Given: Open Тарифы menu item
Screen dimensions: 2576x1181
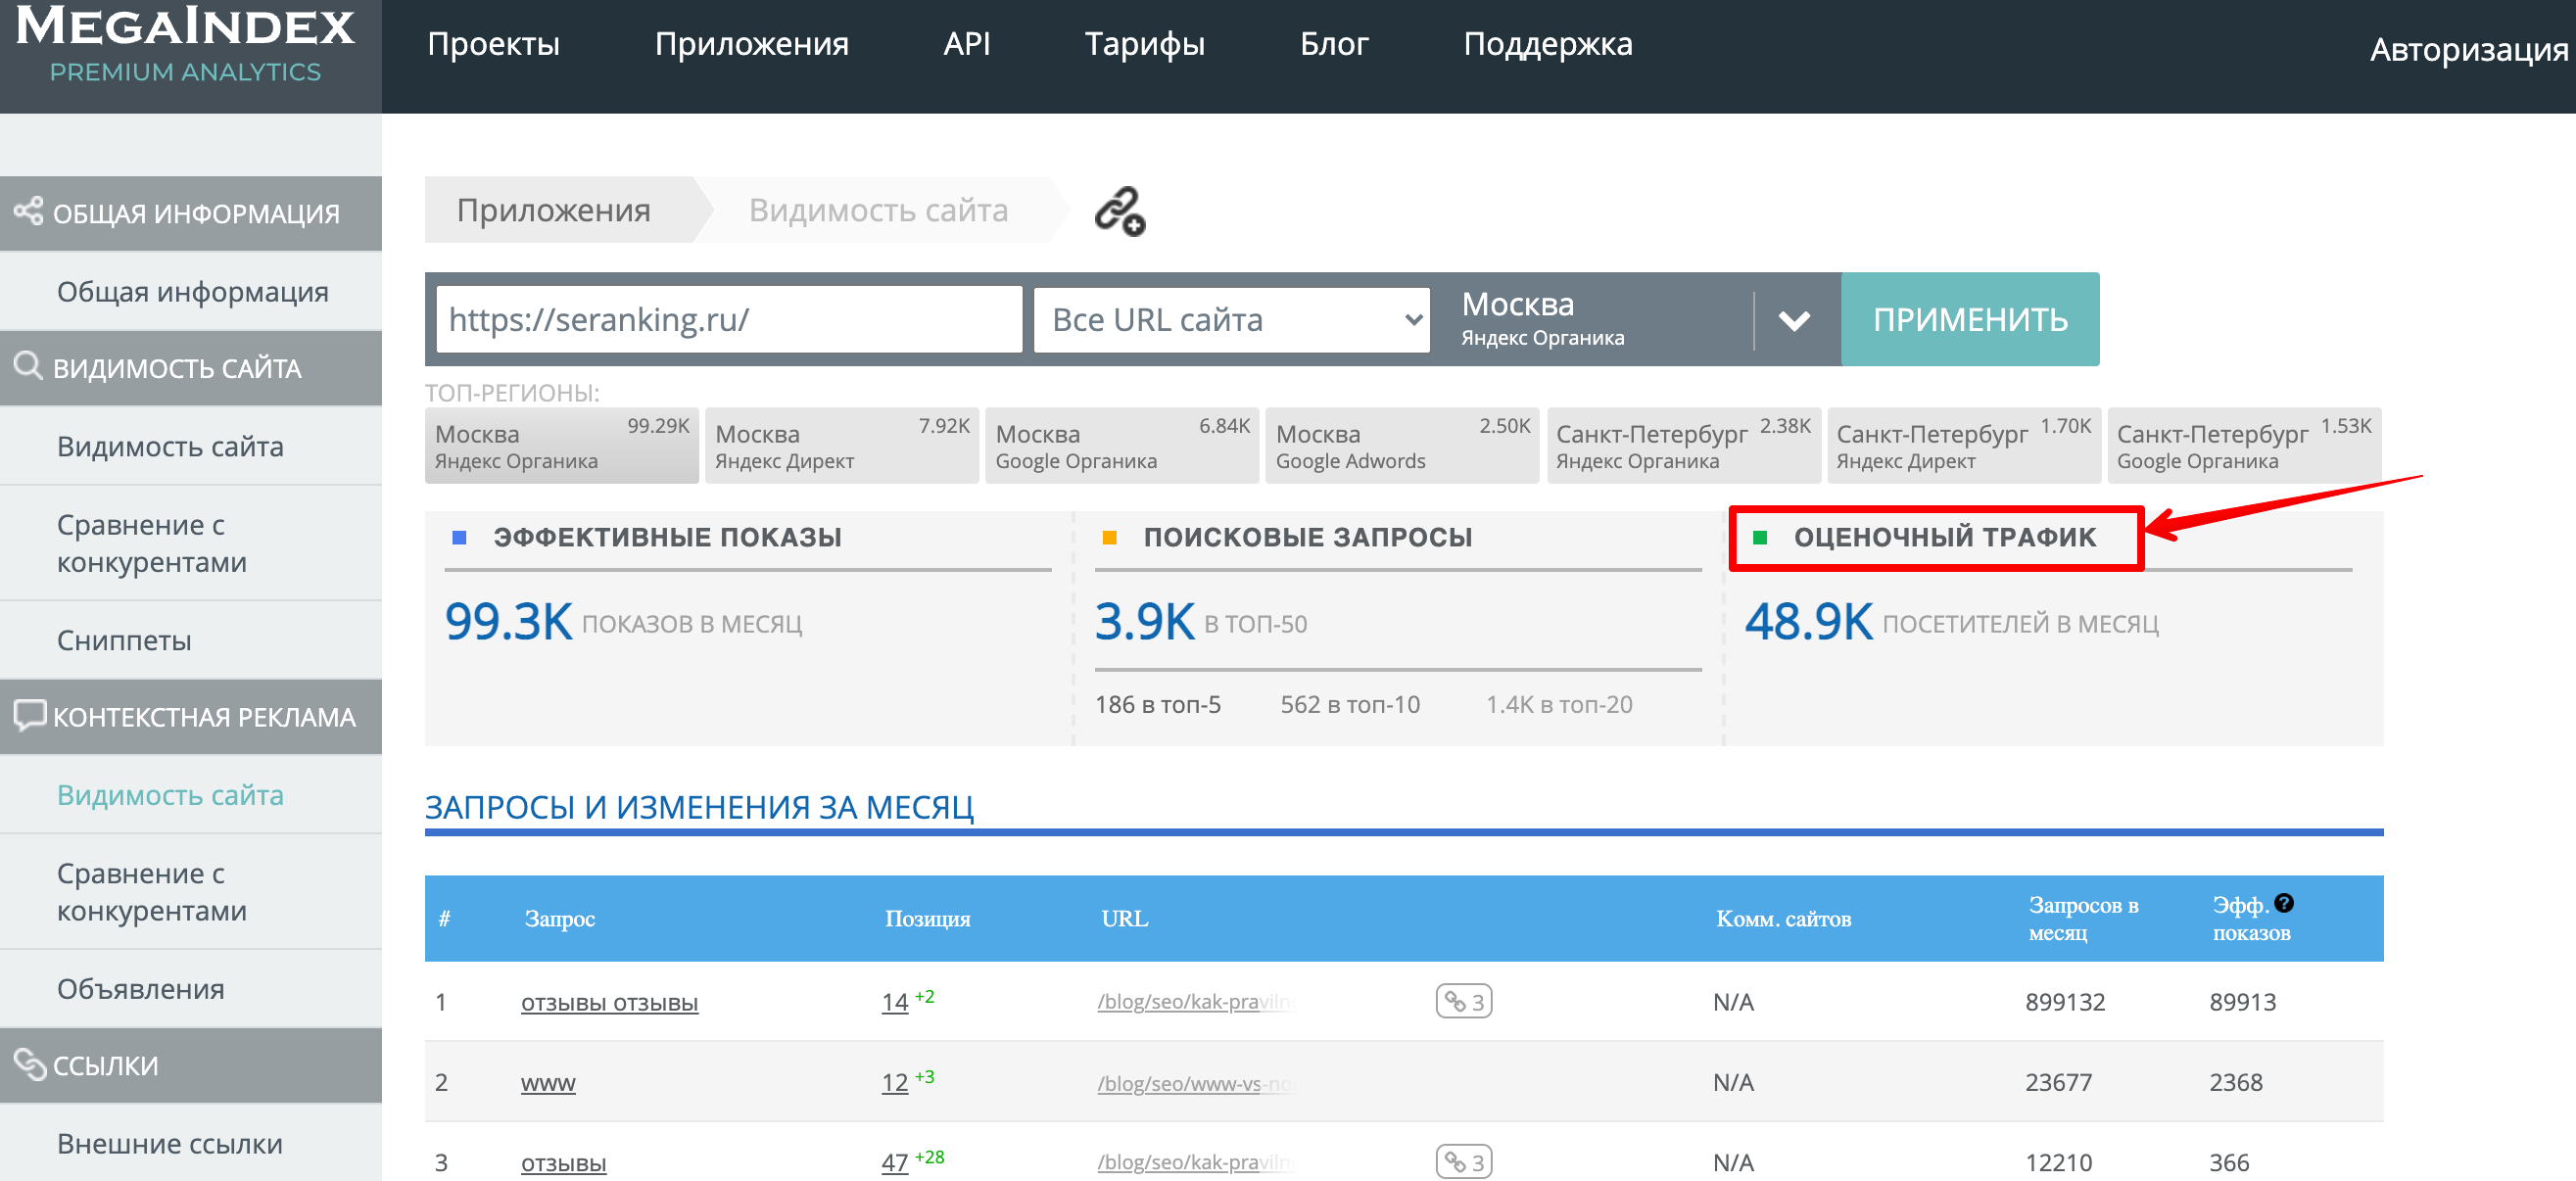Looking at the screenshot, I should pyautogui.click(x=1145, y=44).
